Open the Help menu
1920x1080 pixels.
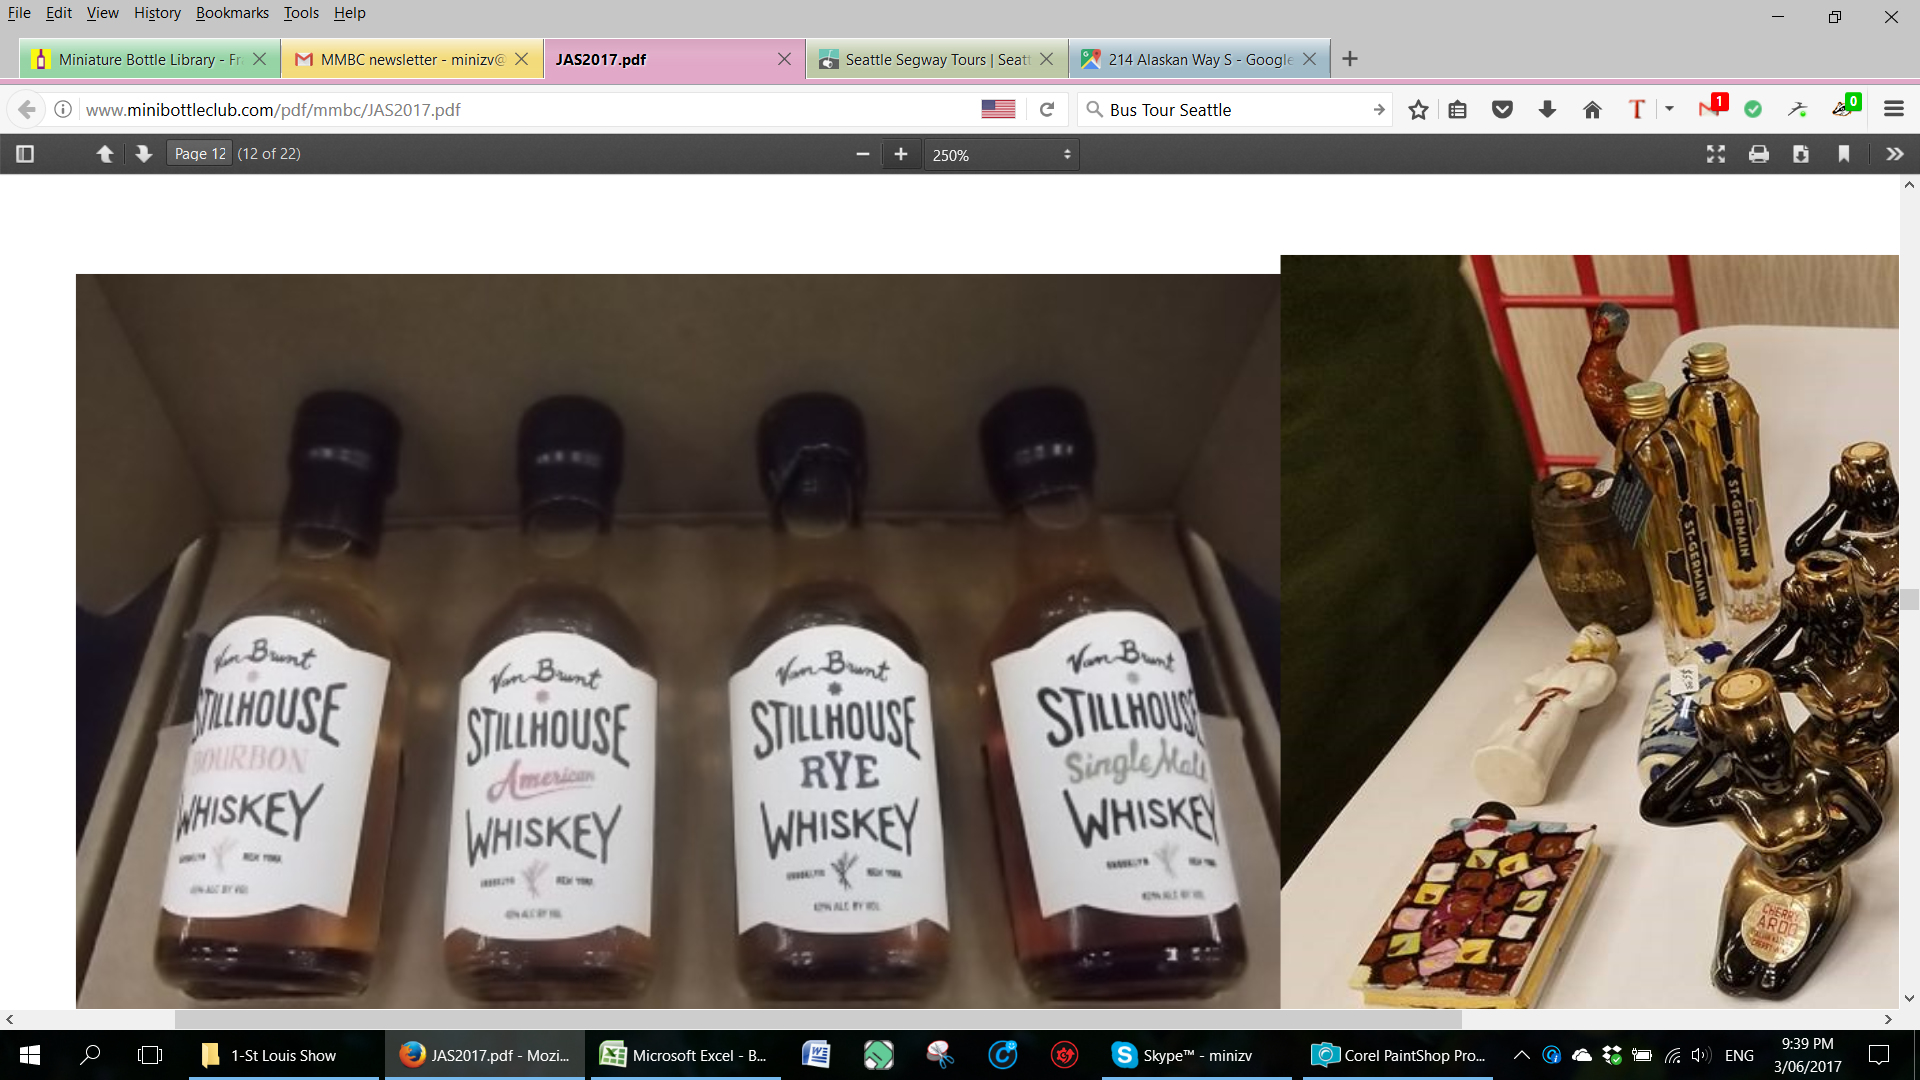click(350, 13)
